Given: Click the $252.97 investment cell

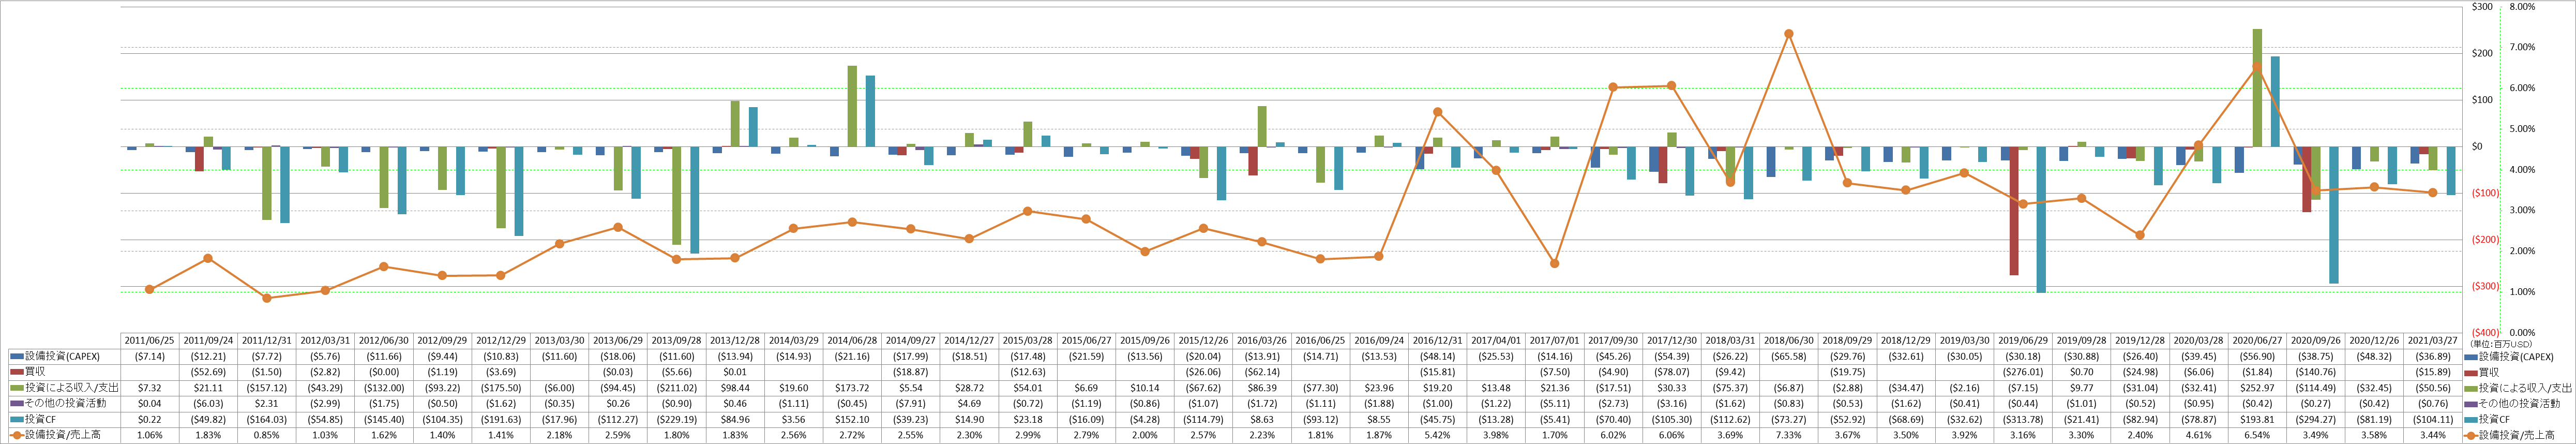Looking at the screenshot, I should [x=2257, y=388].
